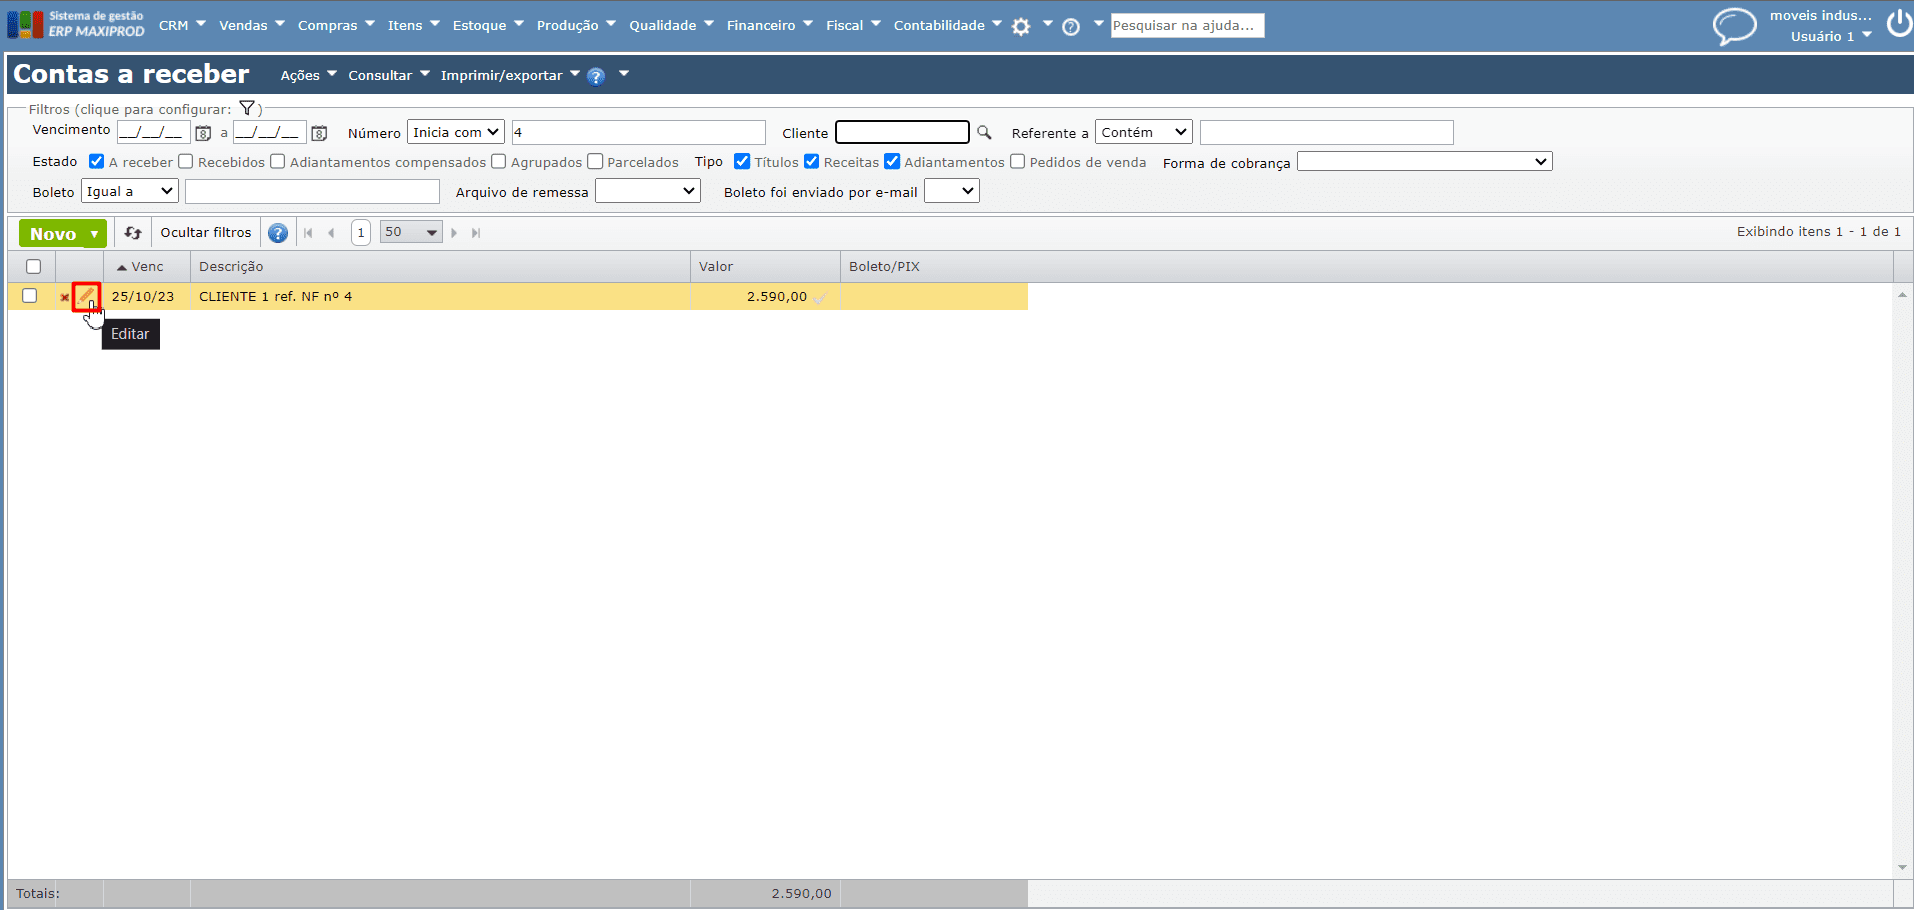Screen dimensions: 1914x910
Task: Click the Editar pencil icon for CLIENTE 1
Action: 86,296
